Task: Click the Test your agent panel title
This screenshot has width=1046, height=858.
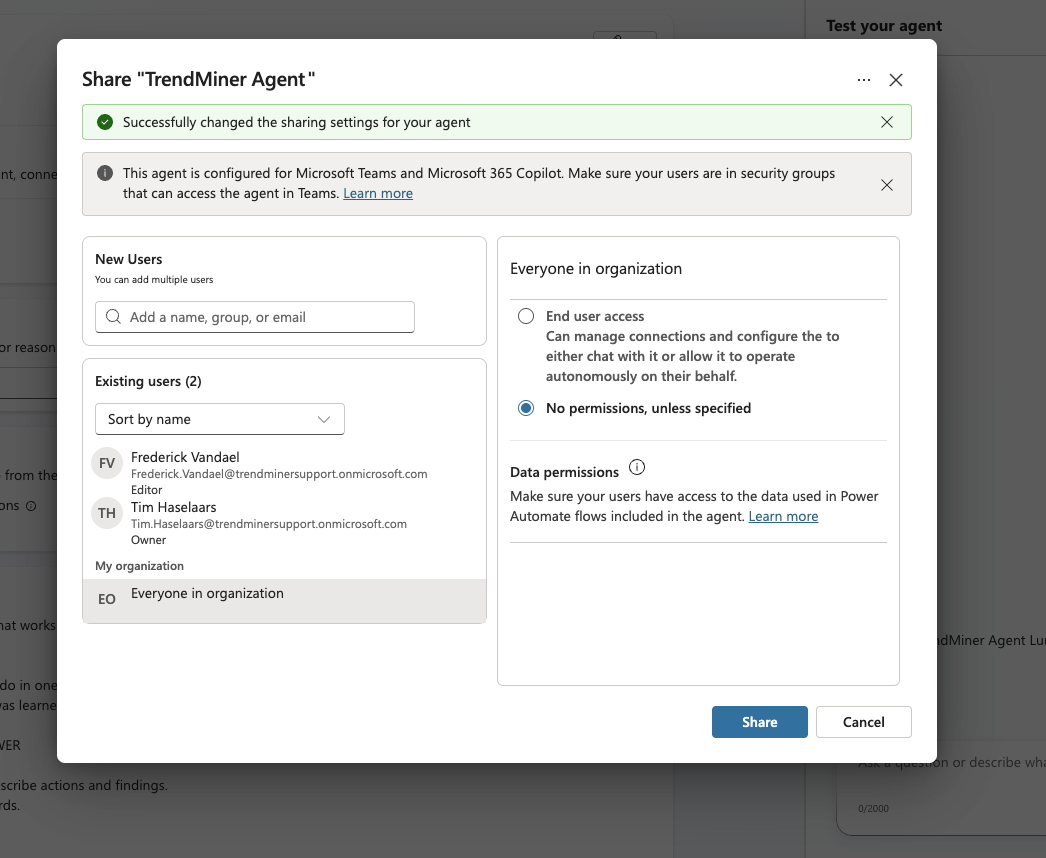Action: (884, 26)
